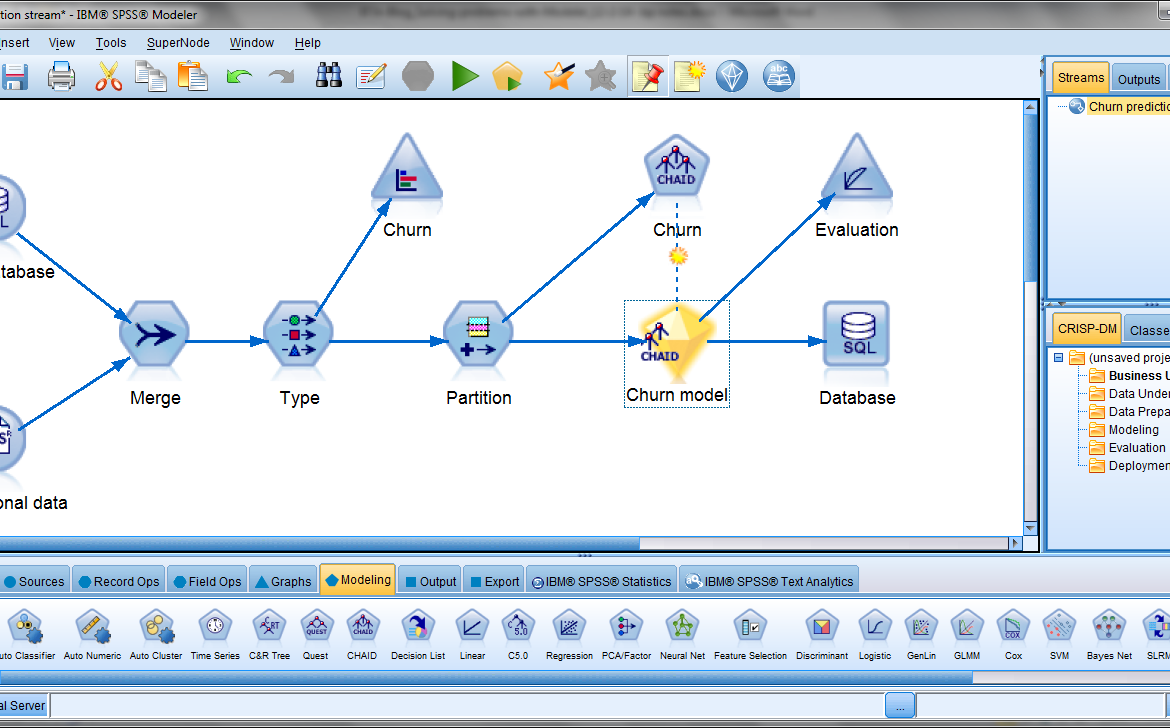Insert a new comment note
Screen dimensions: 1170x728
(689, 76)
